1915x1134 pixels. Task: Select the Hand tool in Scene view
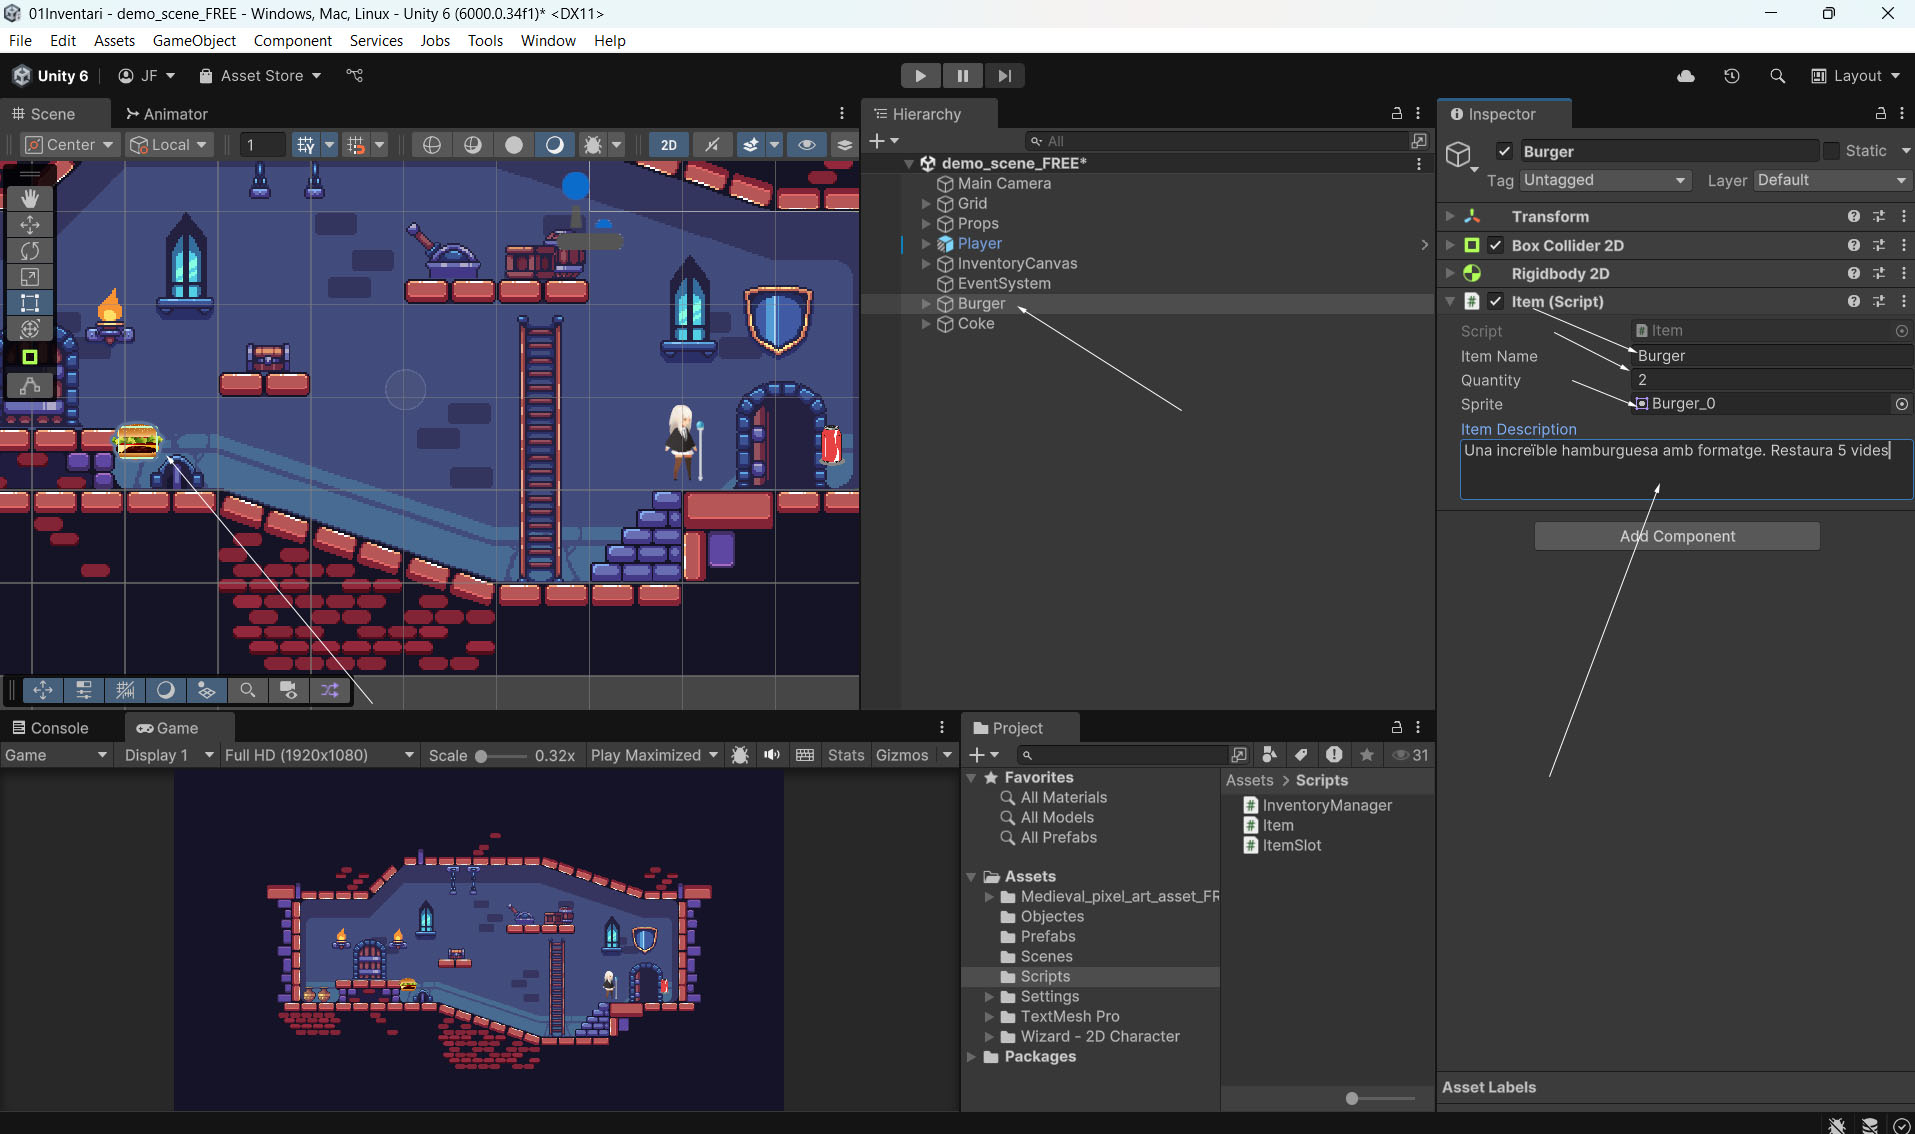(x=30, y=198)
